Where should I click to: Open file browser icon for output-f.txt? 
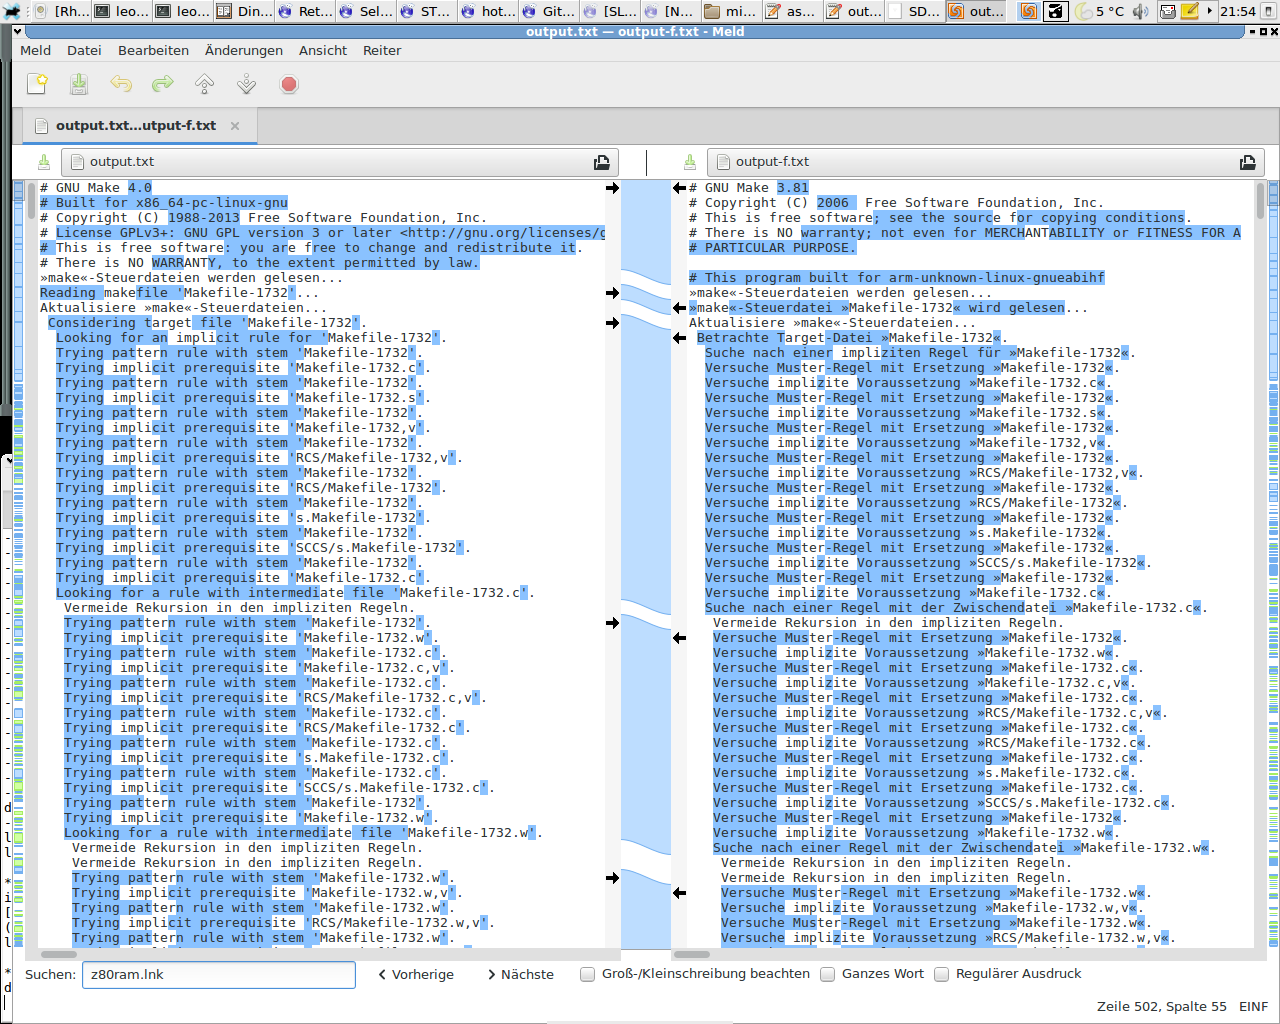coord(1248,162)
